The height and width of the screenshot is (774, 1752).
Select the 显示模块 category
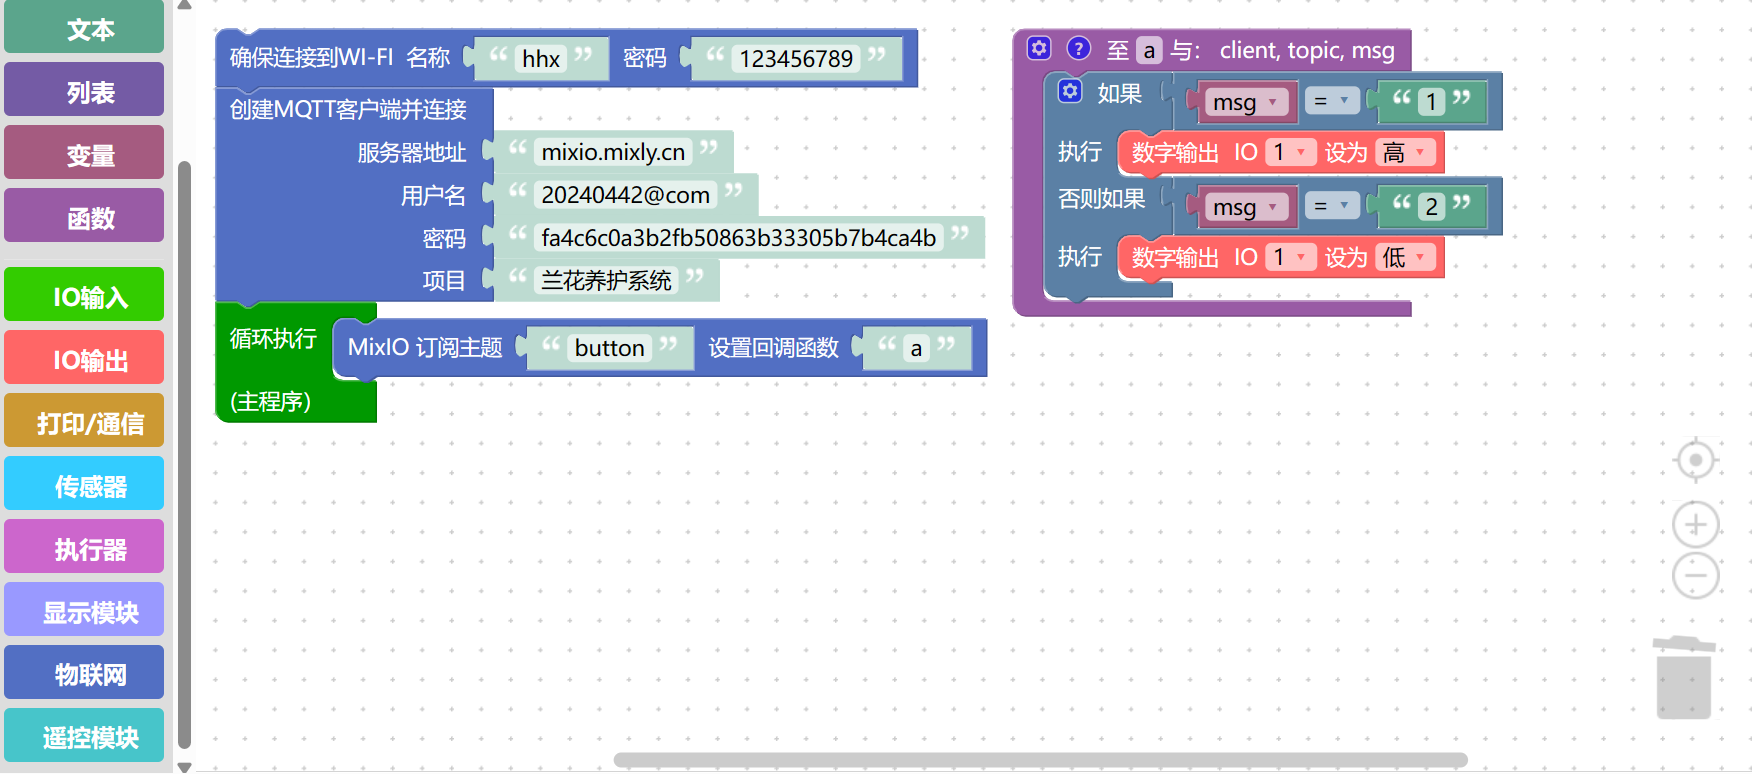click(x=84, y=610)
